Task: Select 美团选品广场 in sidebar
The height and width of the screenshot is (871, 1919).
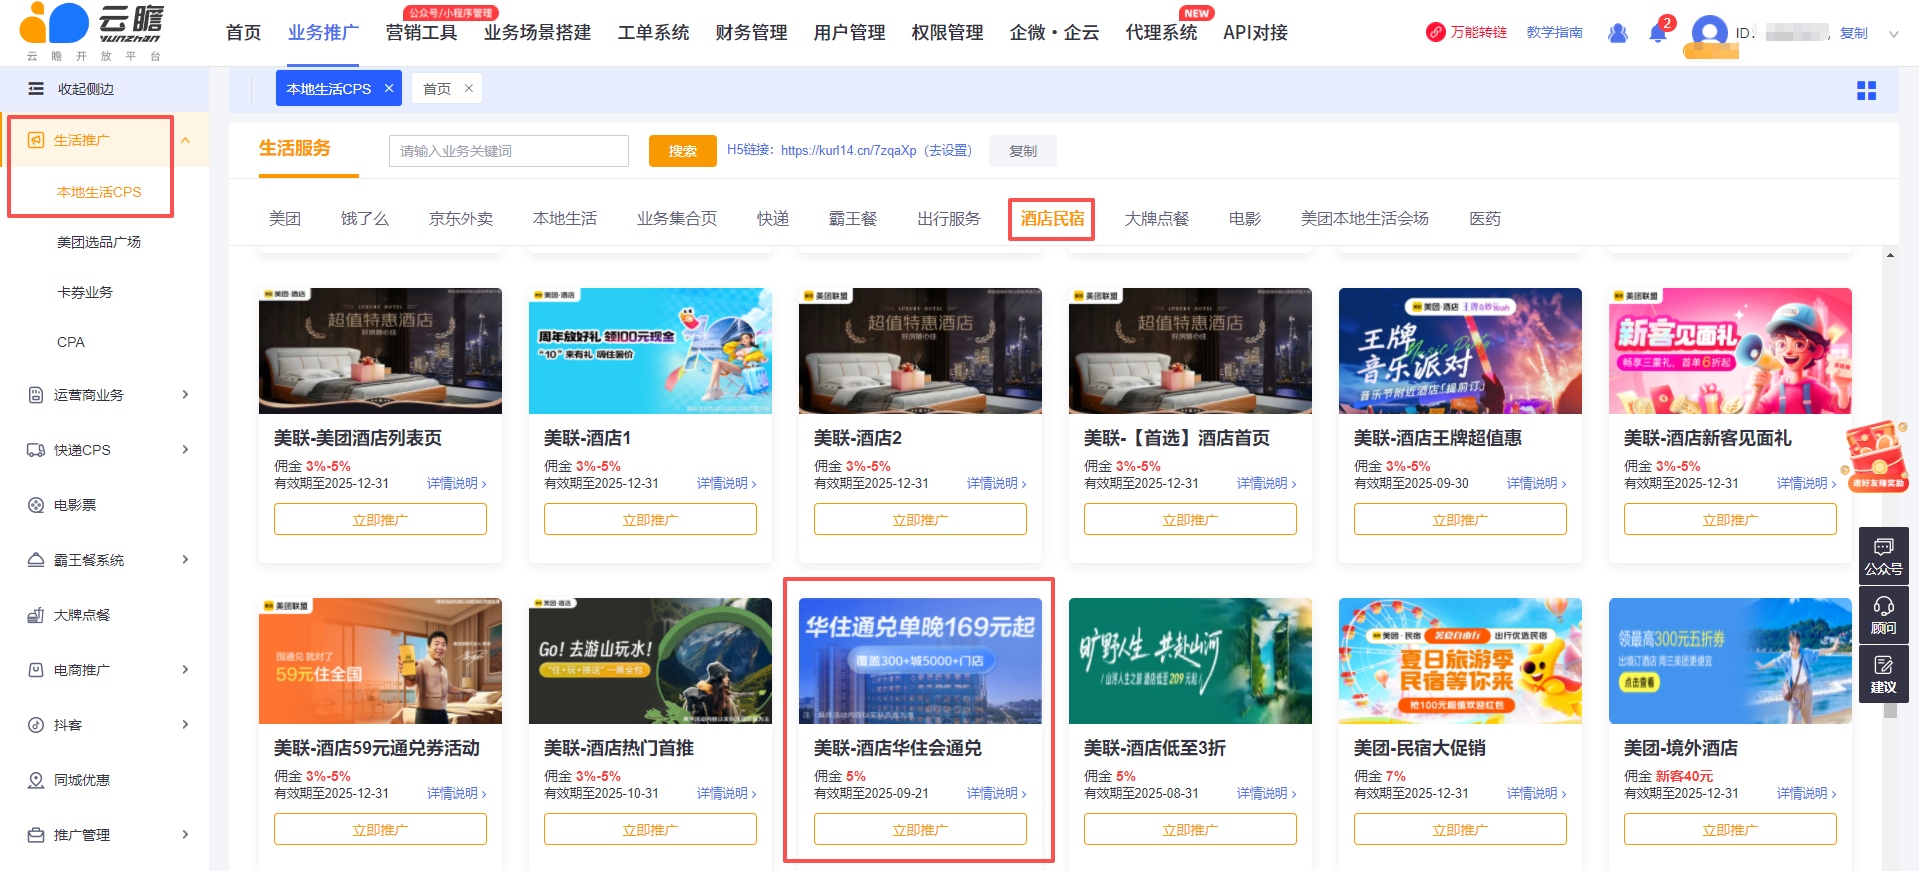Action: click(99, 242)
